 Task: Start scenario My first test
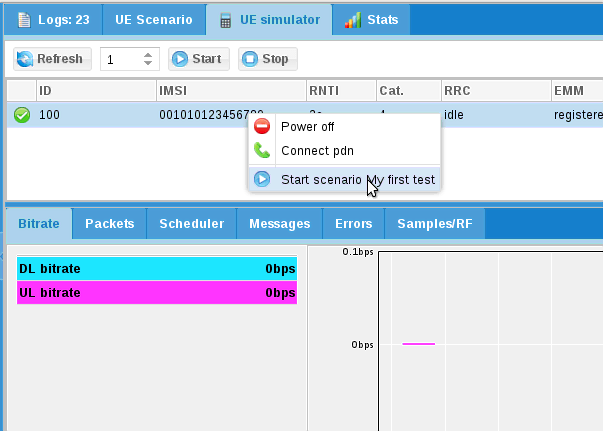[x=357, y=179]
